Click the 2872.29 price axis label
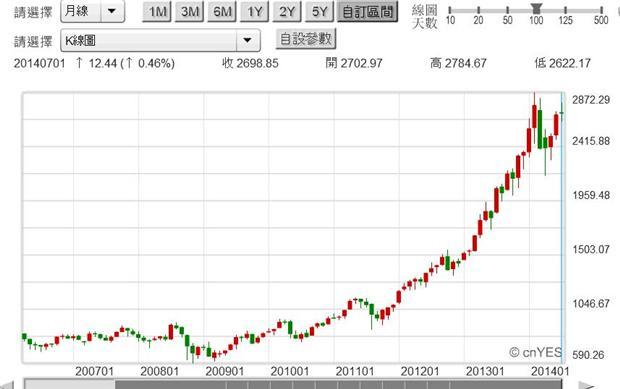 pos(591,100)
